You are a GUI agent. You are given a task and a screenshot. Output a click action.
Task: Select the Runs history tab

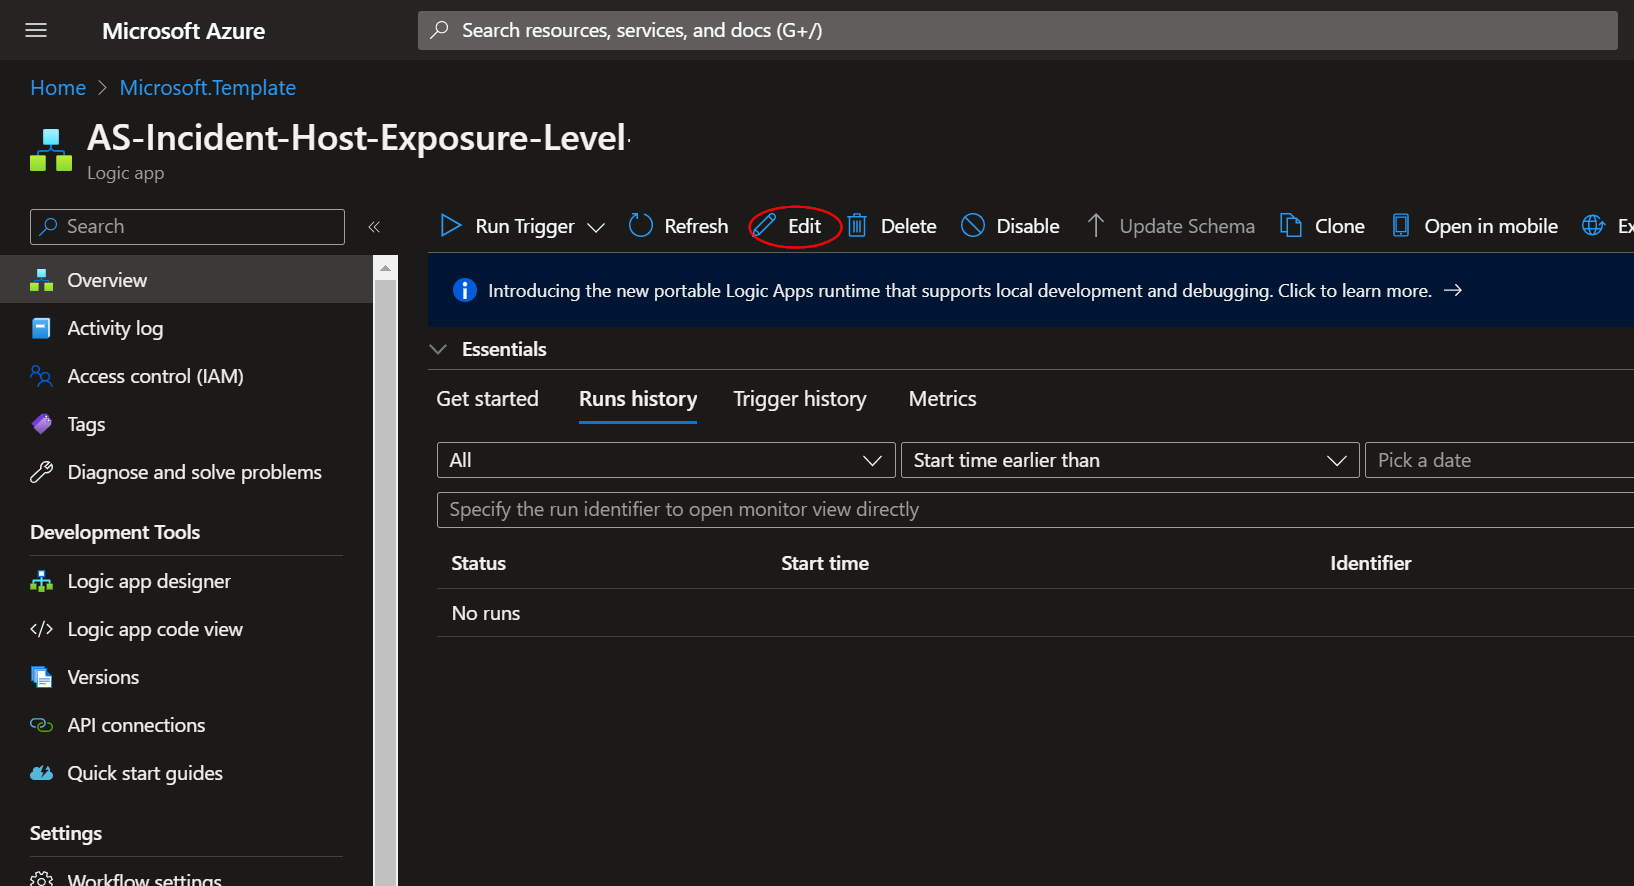click(638, 399)
